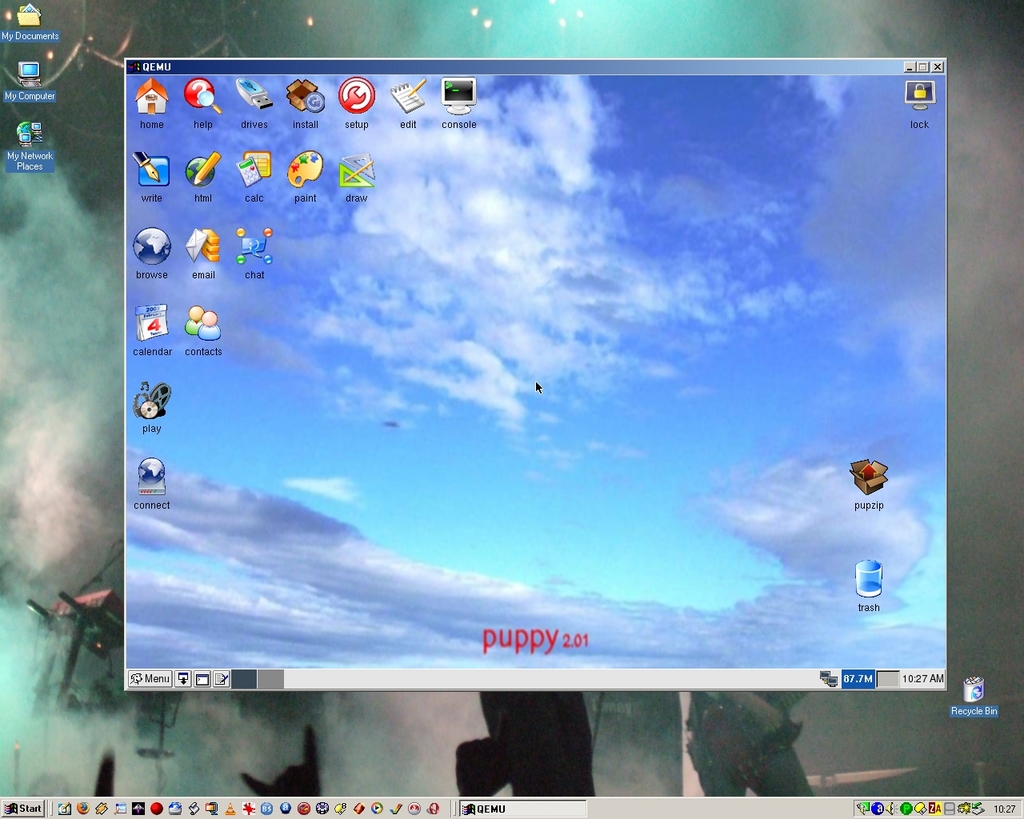Open the email envelope icon

(203, 253)
